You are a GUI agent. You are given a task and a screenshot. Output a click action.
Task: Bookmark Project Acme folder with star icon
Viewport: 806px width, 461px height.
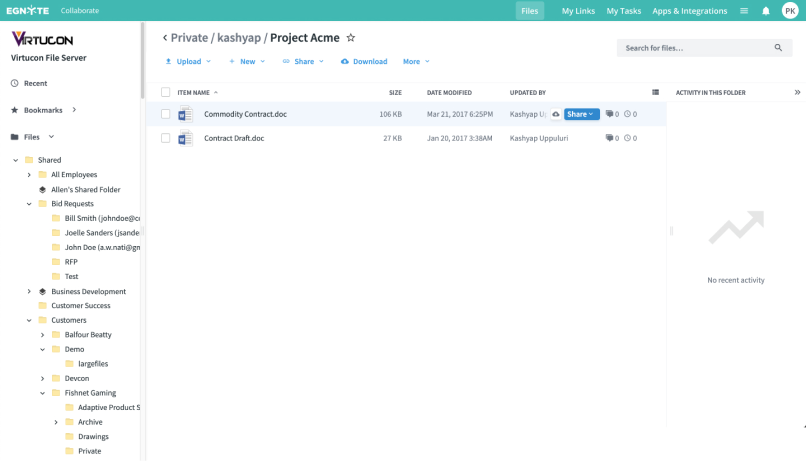[x=350, y=38]
